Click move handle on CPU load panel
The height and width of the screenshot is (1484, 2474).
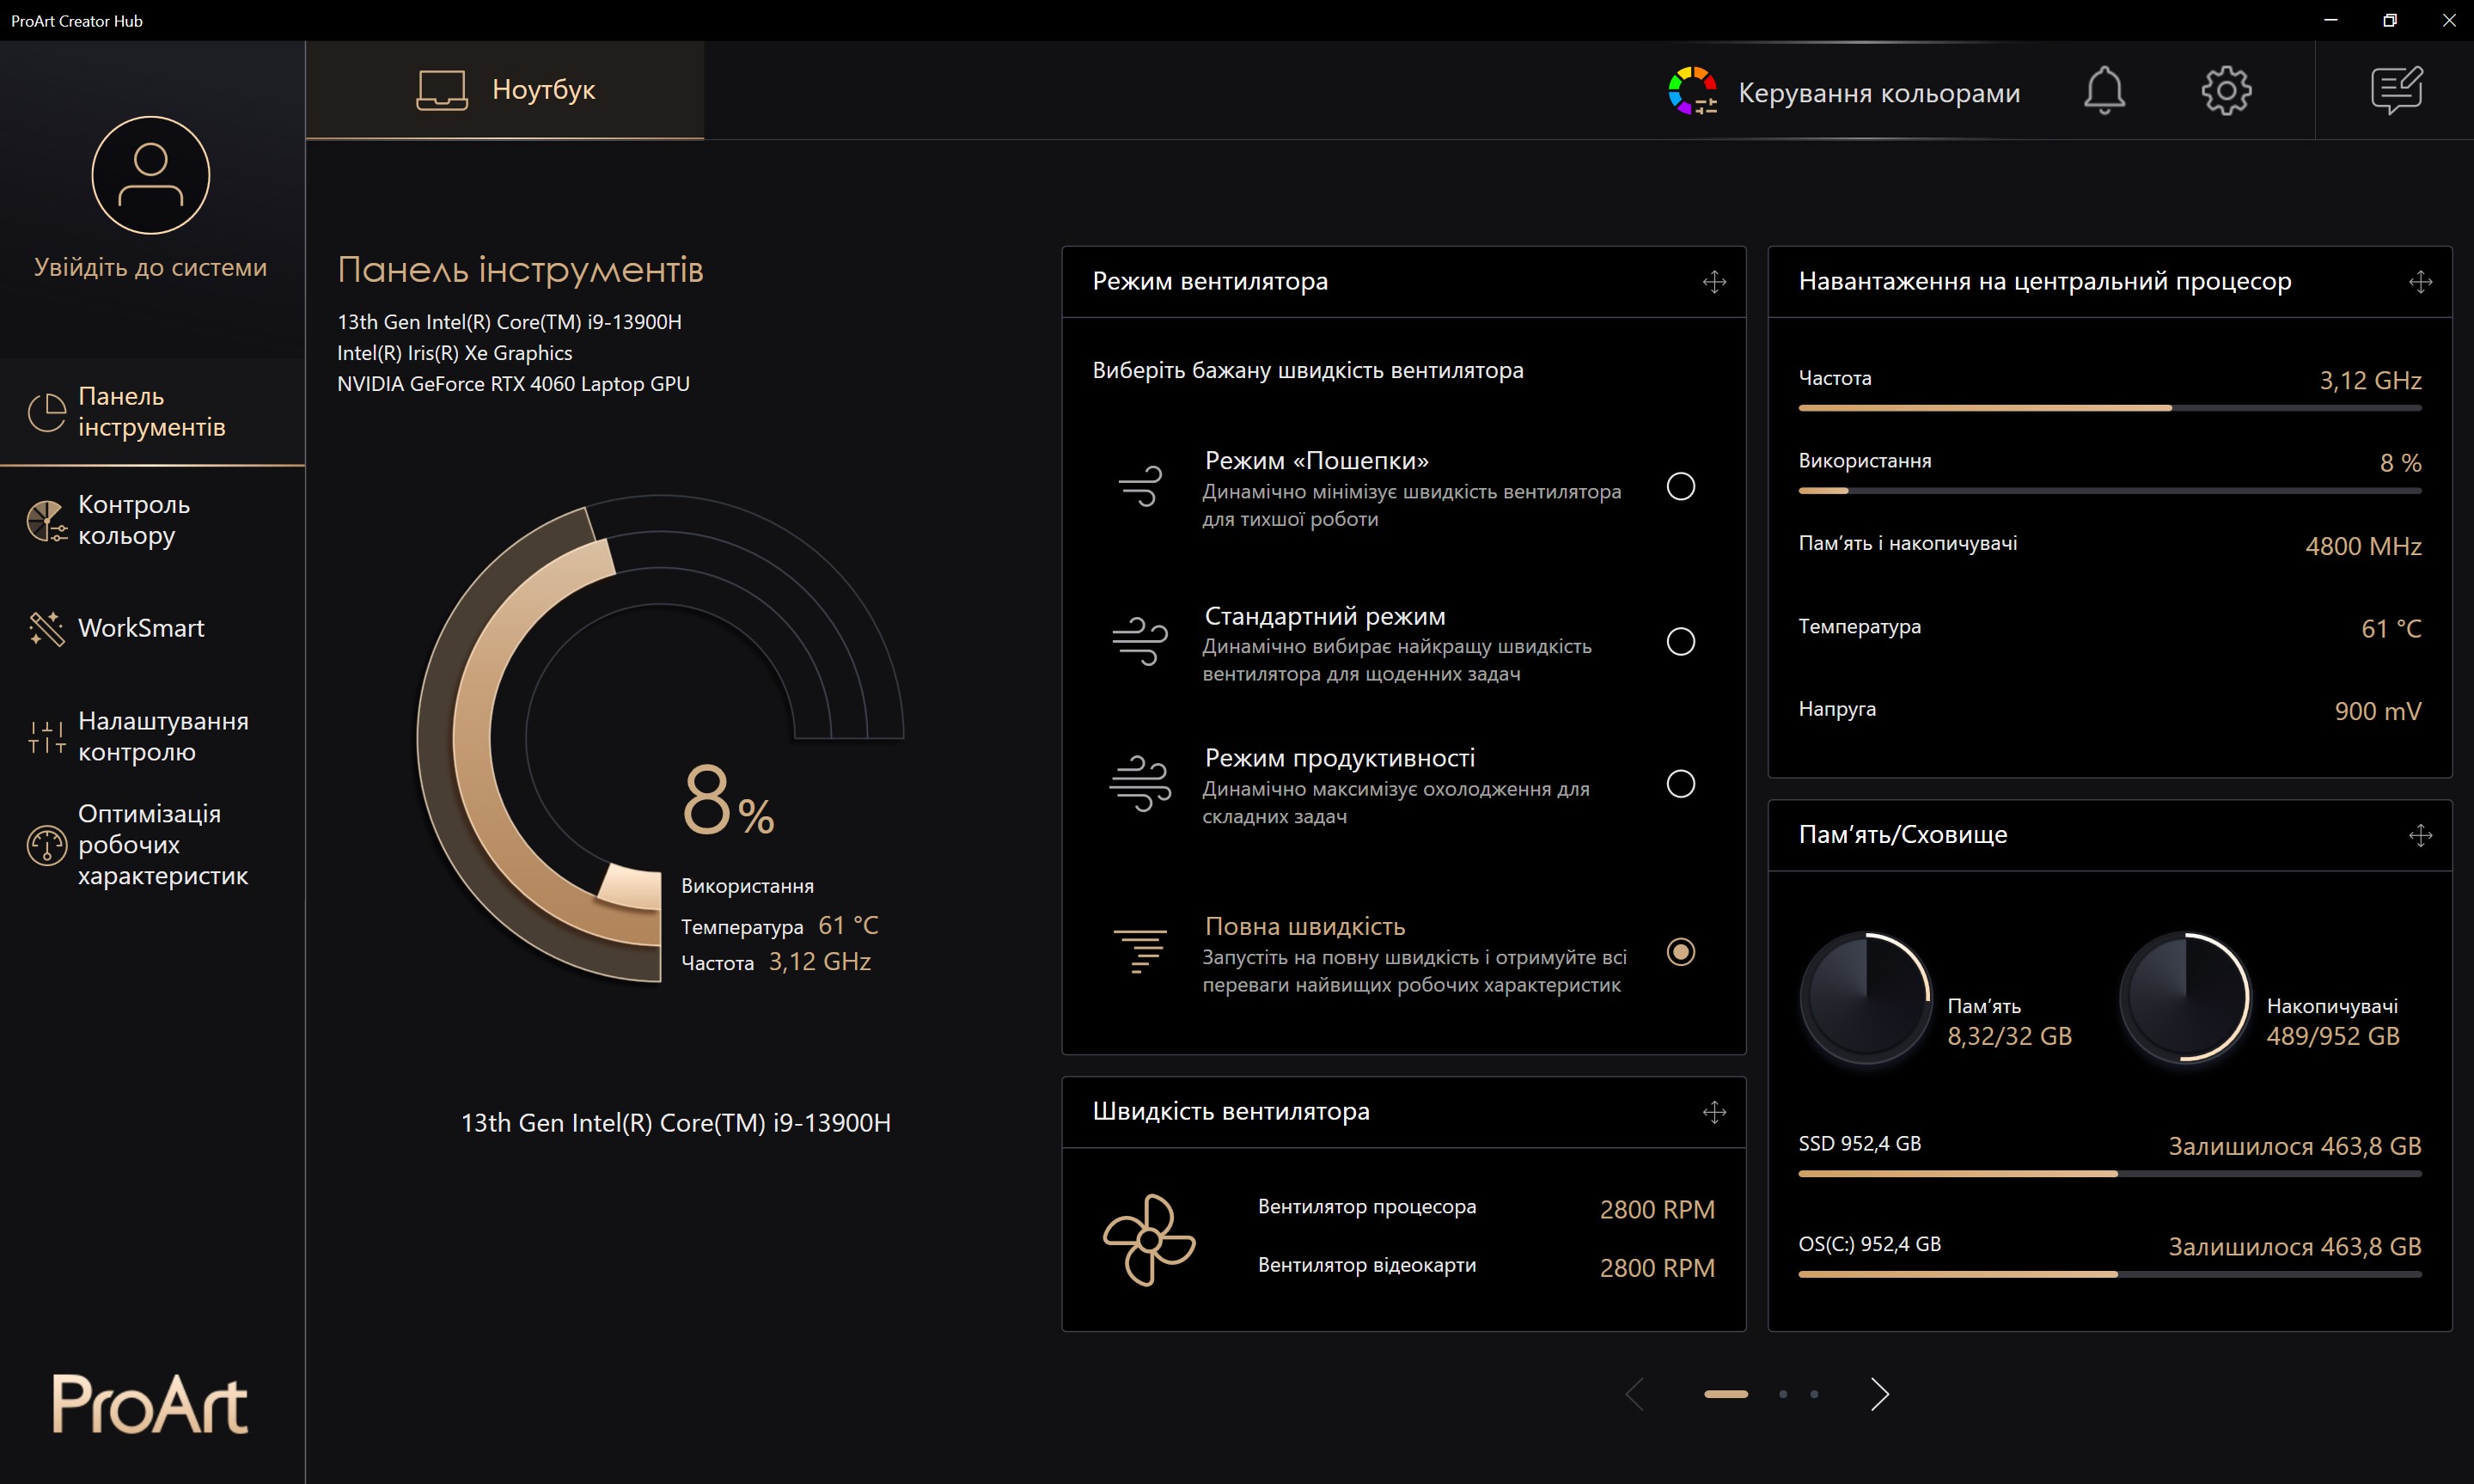[x=2420, y=282]
